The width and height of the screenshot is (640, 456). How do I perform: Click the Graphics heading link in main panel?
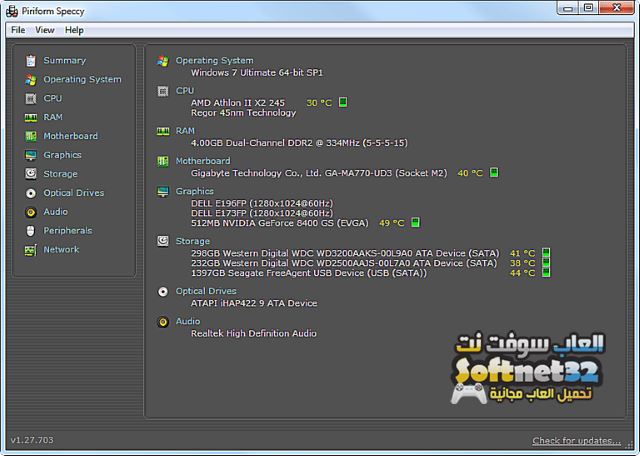[x=195, y=191]
